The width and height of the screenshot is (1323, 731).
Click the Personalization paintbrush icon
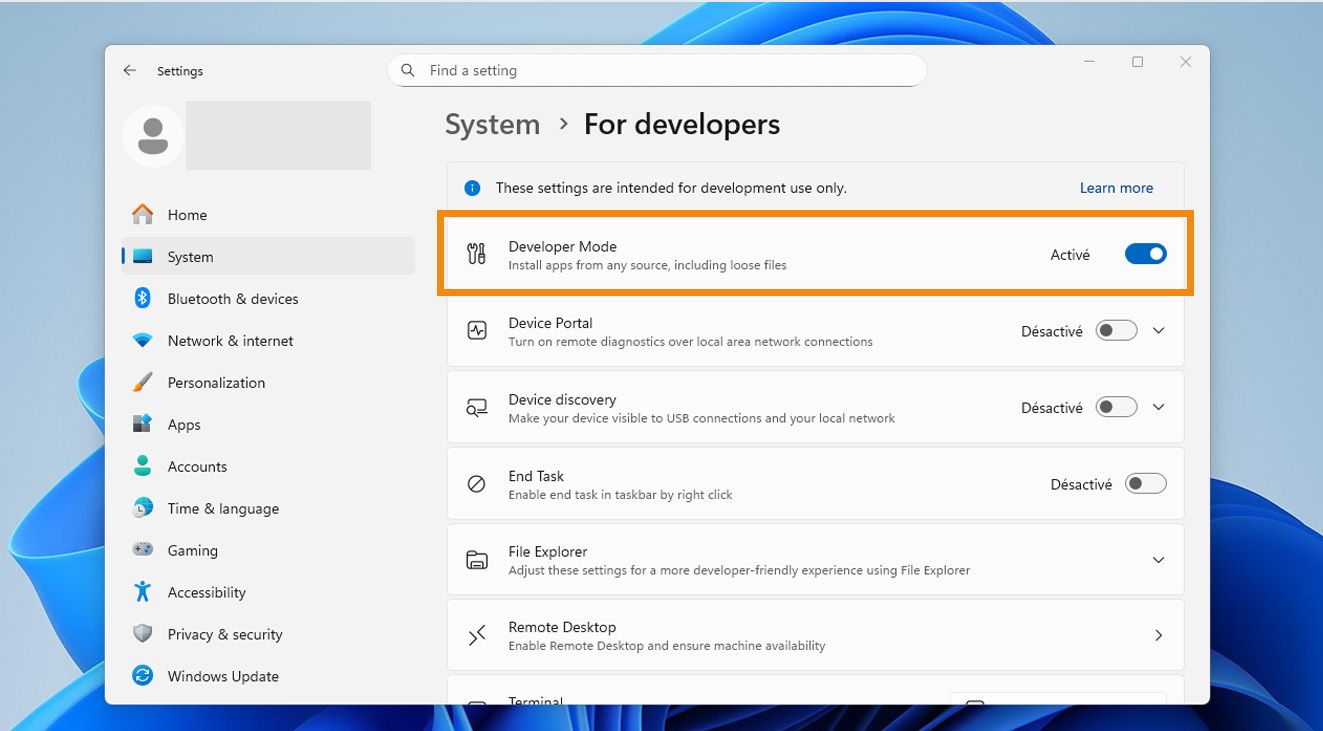tap(143, 382)
